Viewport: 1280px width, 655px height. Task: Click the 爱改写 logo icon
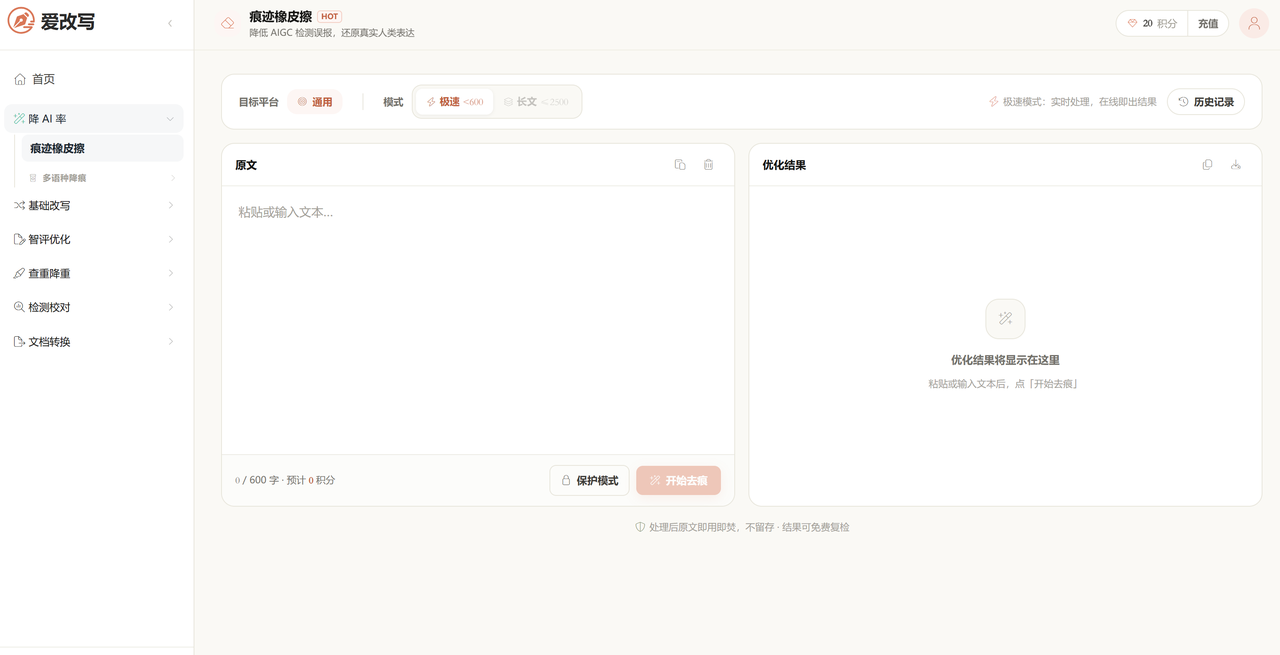coord(21,21)
